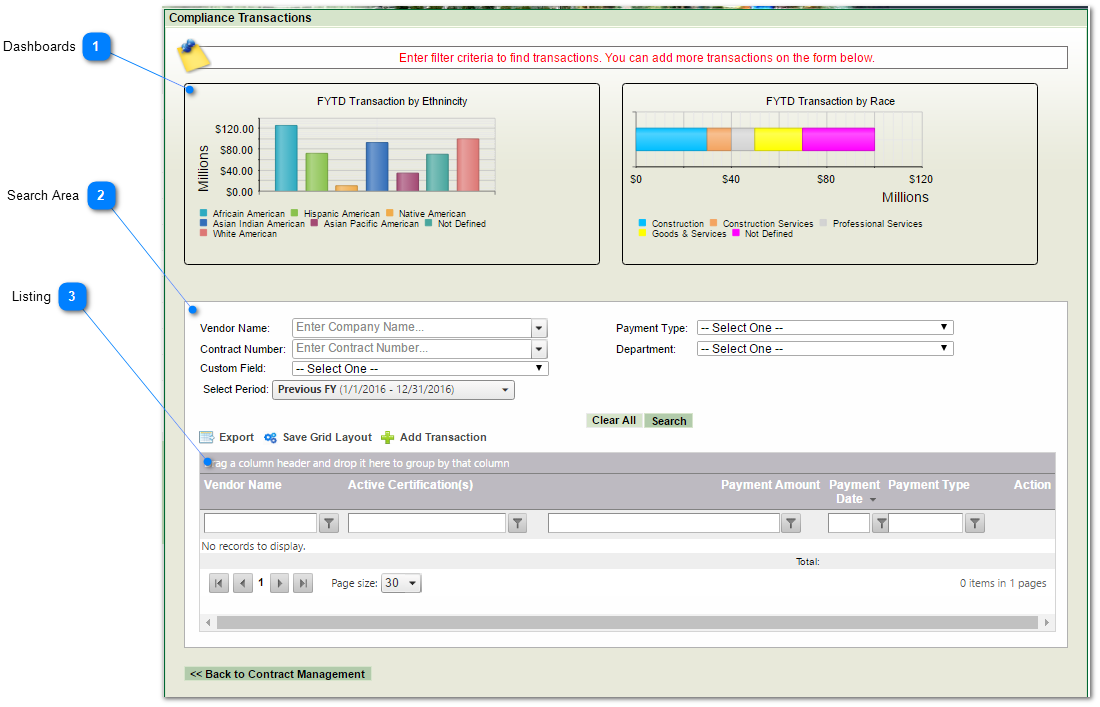Click into the Vendor Name company input

(x=411, y=328)
